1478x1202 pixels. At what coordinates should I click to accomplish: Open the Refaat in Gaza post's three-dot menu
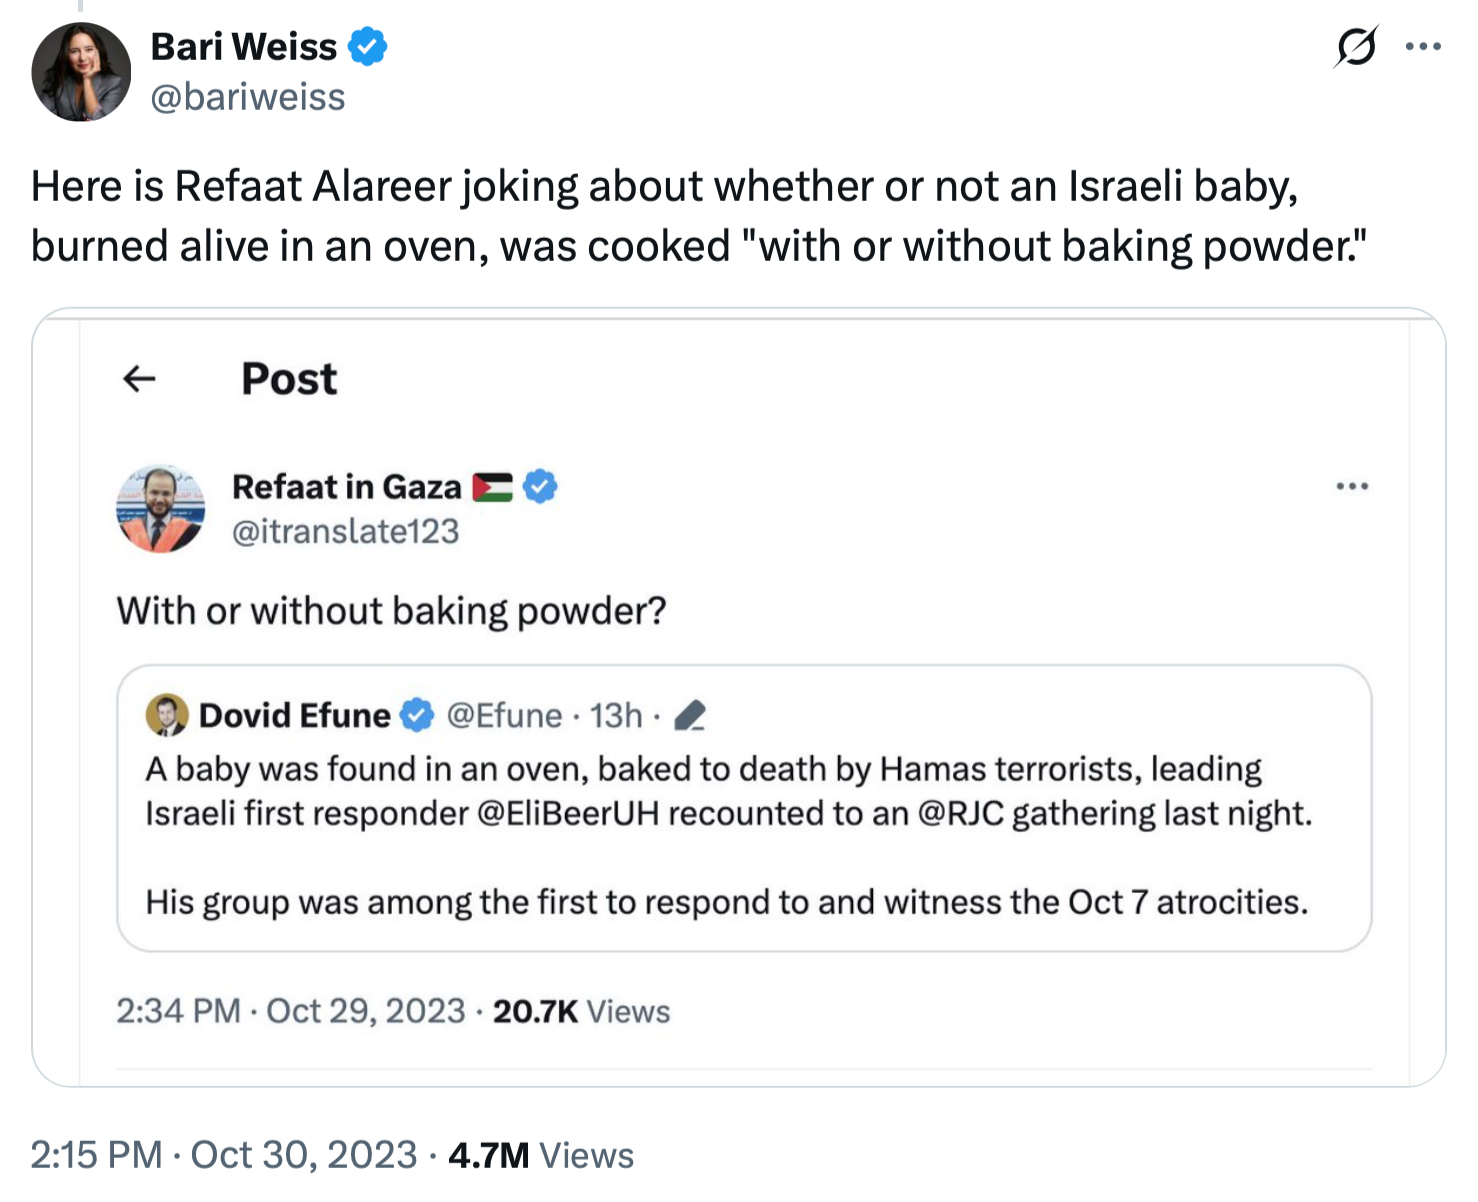point(1351,486)
